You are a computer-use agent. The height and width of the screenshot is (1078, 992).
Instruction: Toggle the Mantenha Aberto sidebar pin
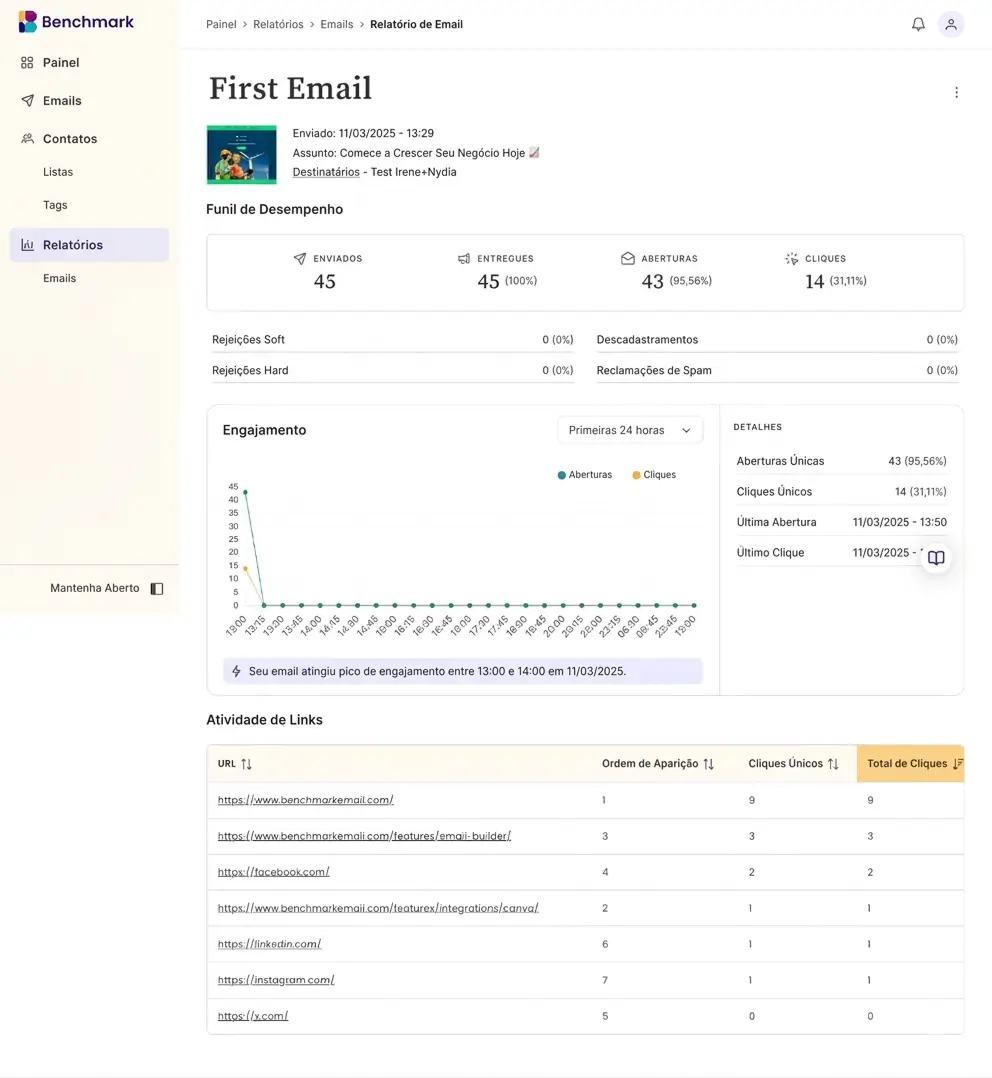pos(157,589)
